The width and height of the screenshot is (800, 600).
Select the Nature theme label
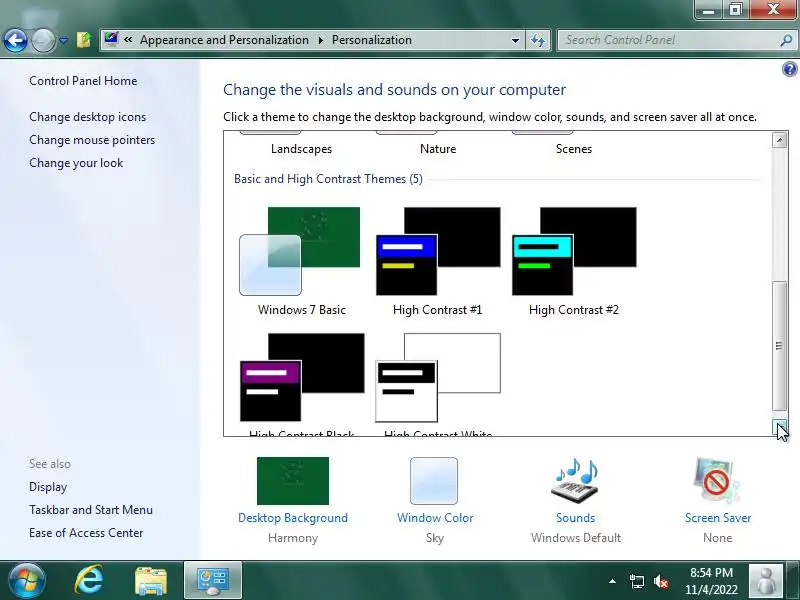[x=438, y=149]
